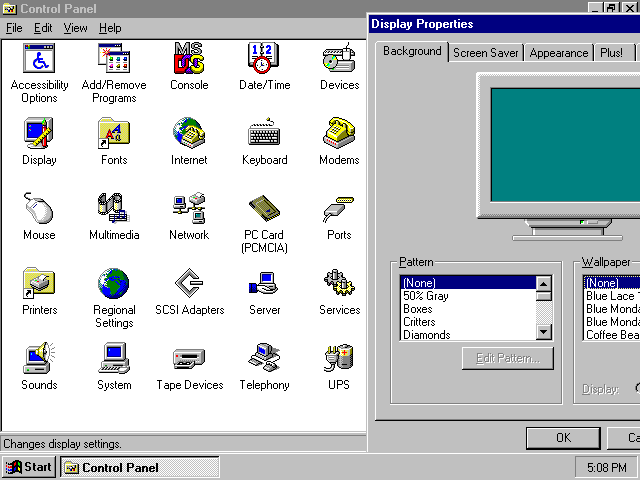Select the System computer icon
Image resolution: width=640 pixels, height=480 pixels.
114,358
